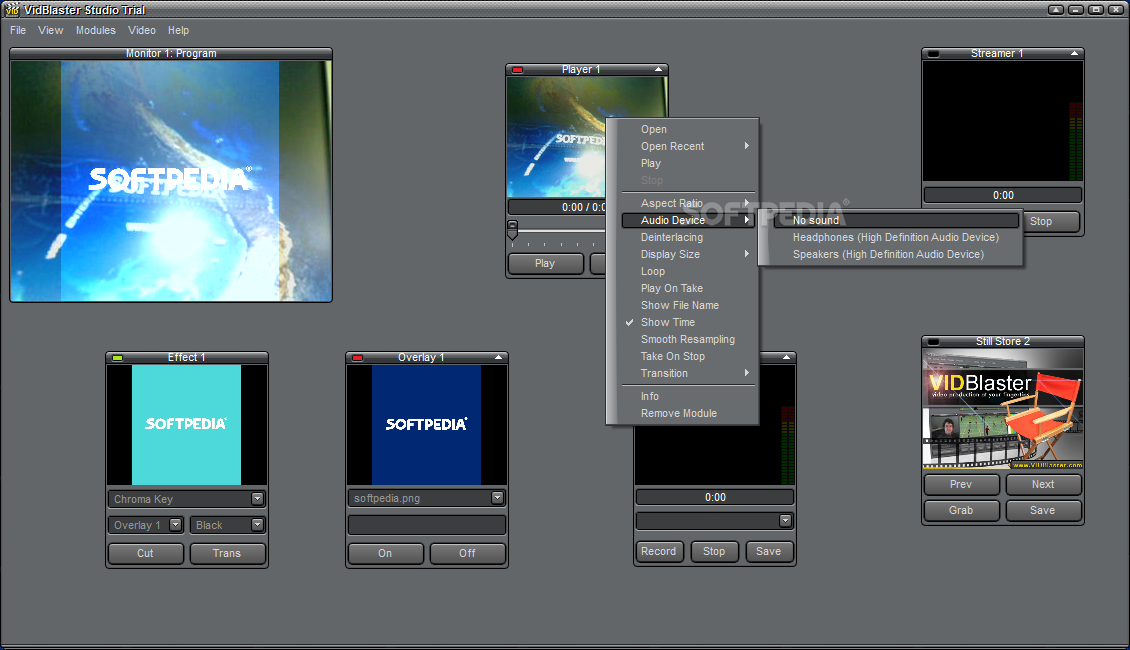Click Save in the recorder module
Screen dimensions: 1130x650
pos(769,551)
